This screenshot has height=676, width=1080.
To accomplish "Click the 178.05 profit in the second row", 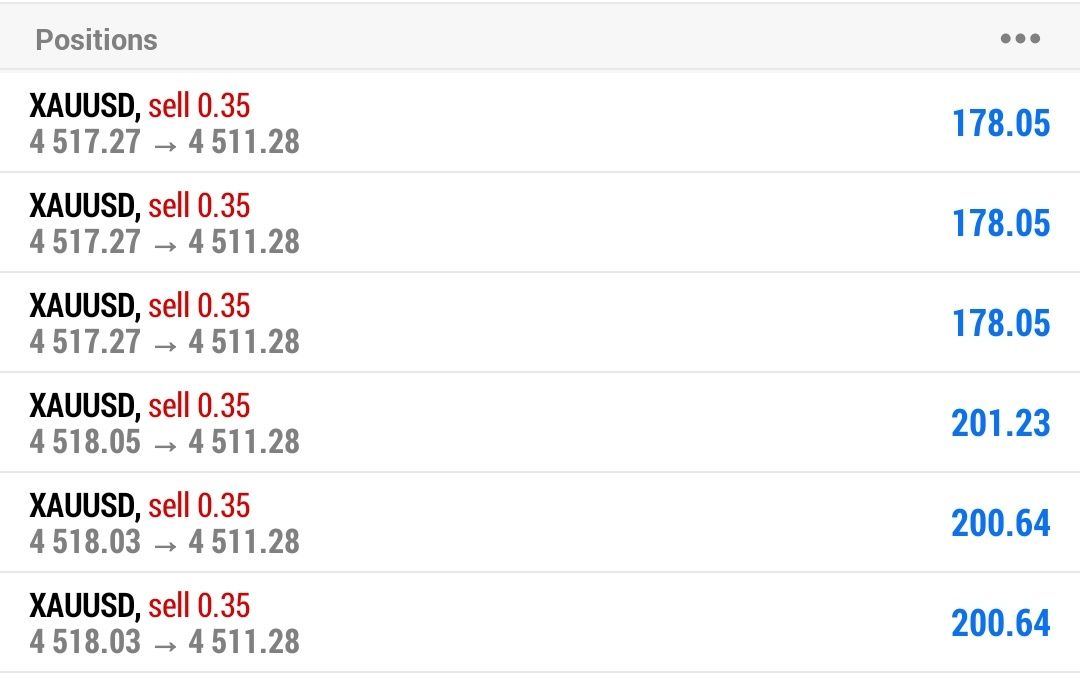I will (1001, 223).
